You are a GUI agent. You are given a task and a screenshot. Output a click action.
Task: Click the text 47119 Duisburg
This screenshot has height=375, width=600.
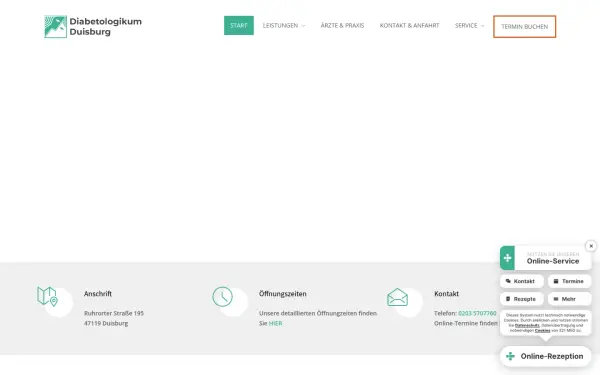106,323
